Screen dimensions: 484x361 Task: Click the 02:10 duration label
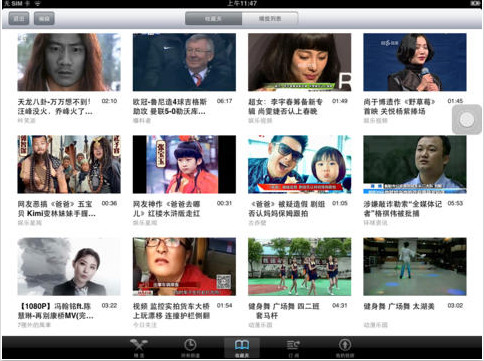109,101
